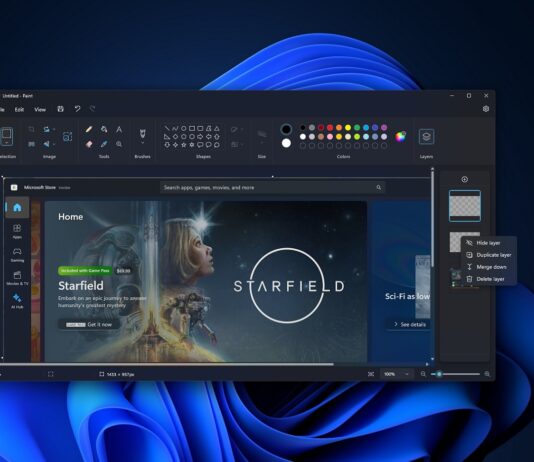This screenshot has width=534, height=462.
Task: Expand the Brushes dropdown chevron
Action: (142, 143)
